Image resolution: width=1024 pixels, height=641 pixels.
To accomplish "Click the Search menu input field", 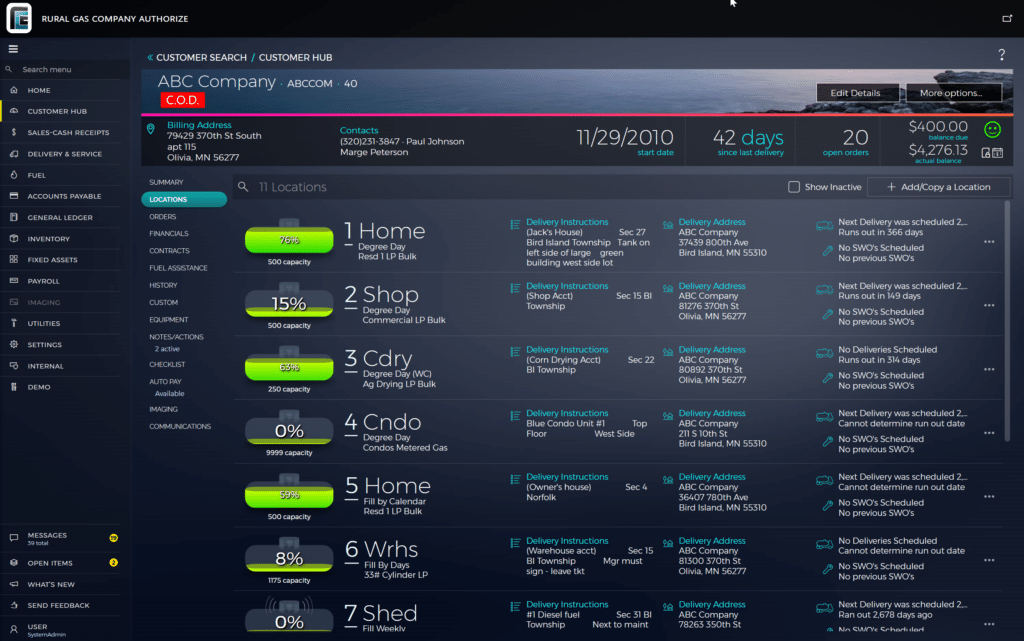I will point(70,70).
